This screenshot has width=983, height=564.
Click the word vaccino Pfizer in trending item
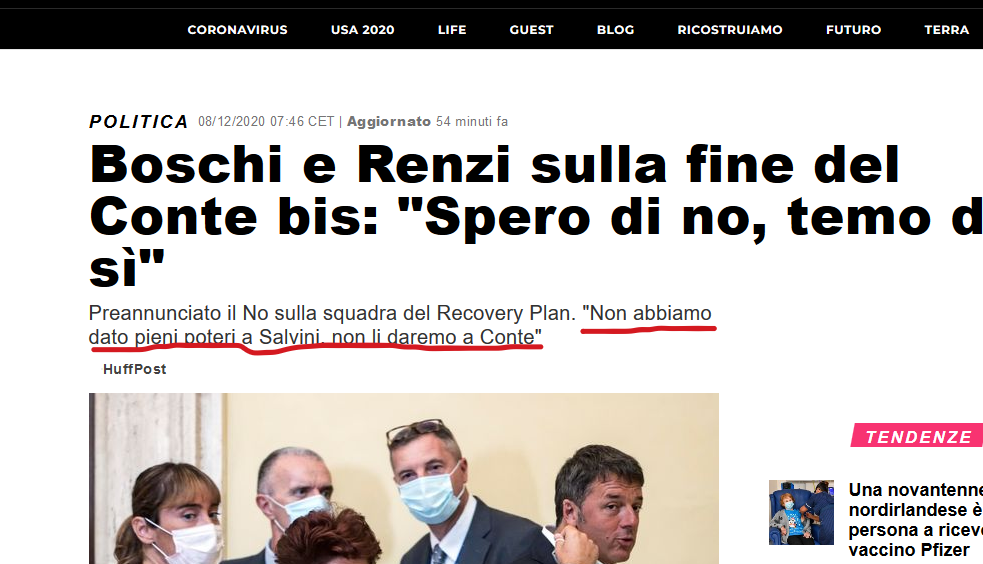tap(909, 550)
